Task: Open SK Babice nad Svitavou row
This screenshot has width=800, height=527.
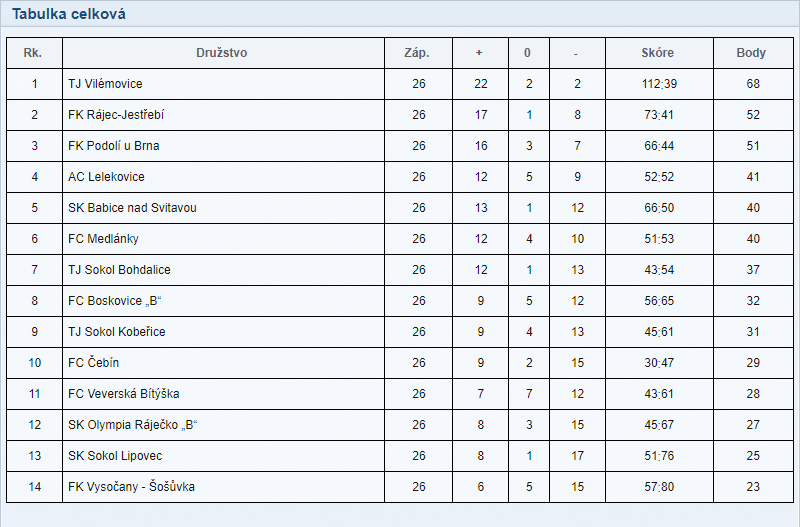Action: [132, 208]
